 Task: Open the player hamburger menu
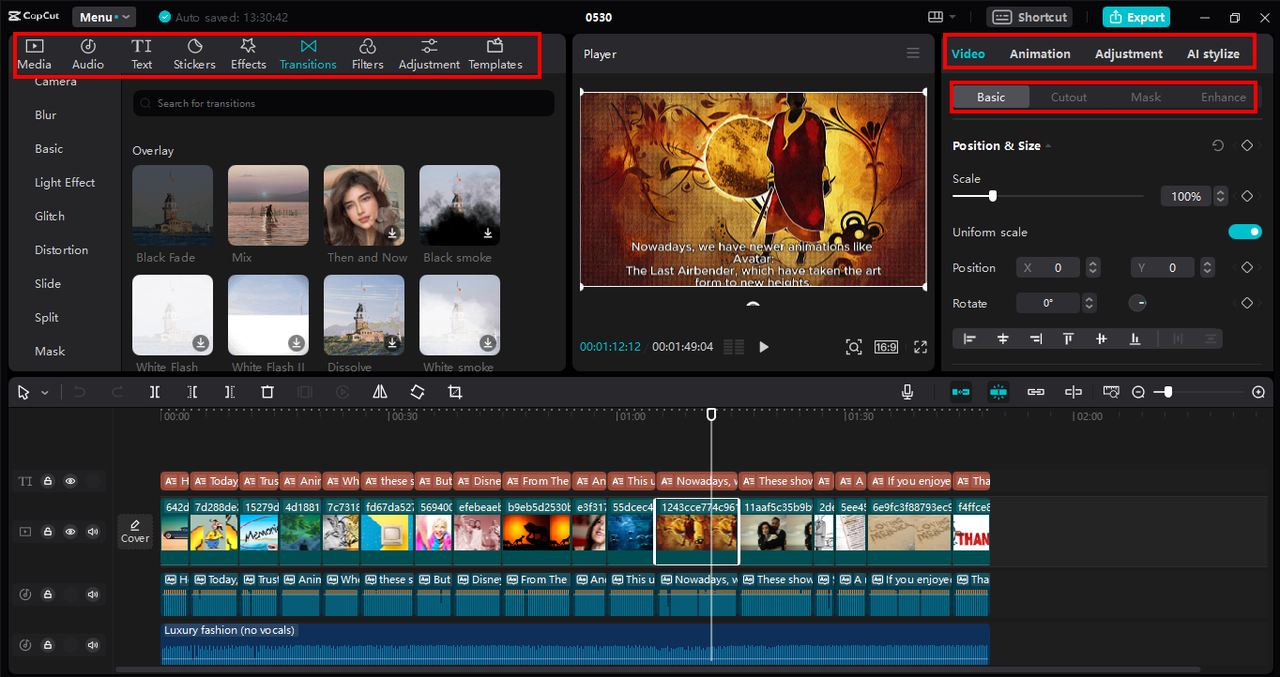(x=912, y=53)
